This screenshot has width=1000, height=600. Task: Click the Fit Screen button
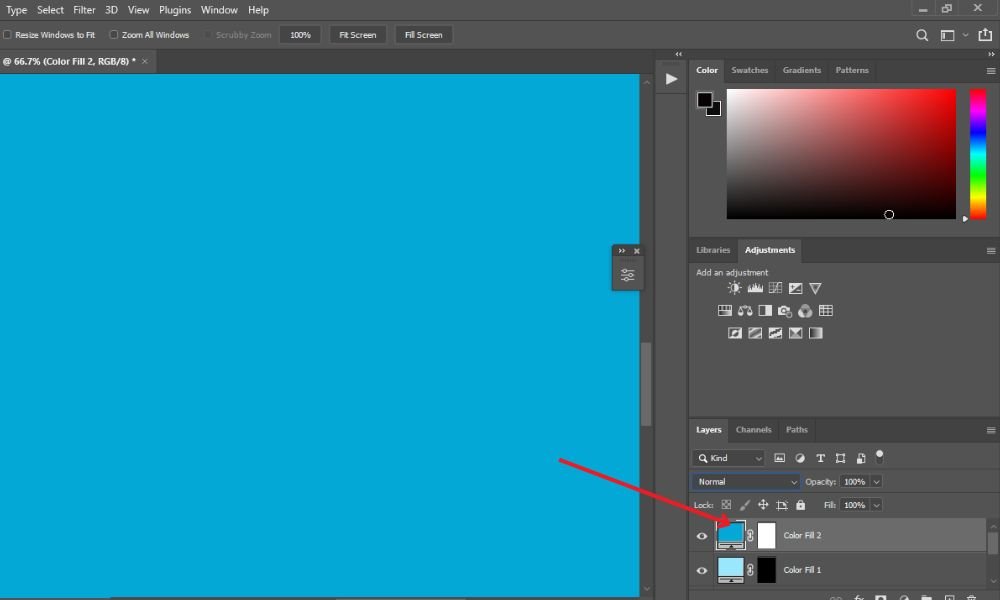click(x=358, y=35)
